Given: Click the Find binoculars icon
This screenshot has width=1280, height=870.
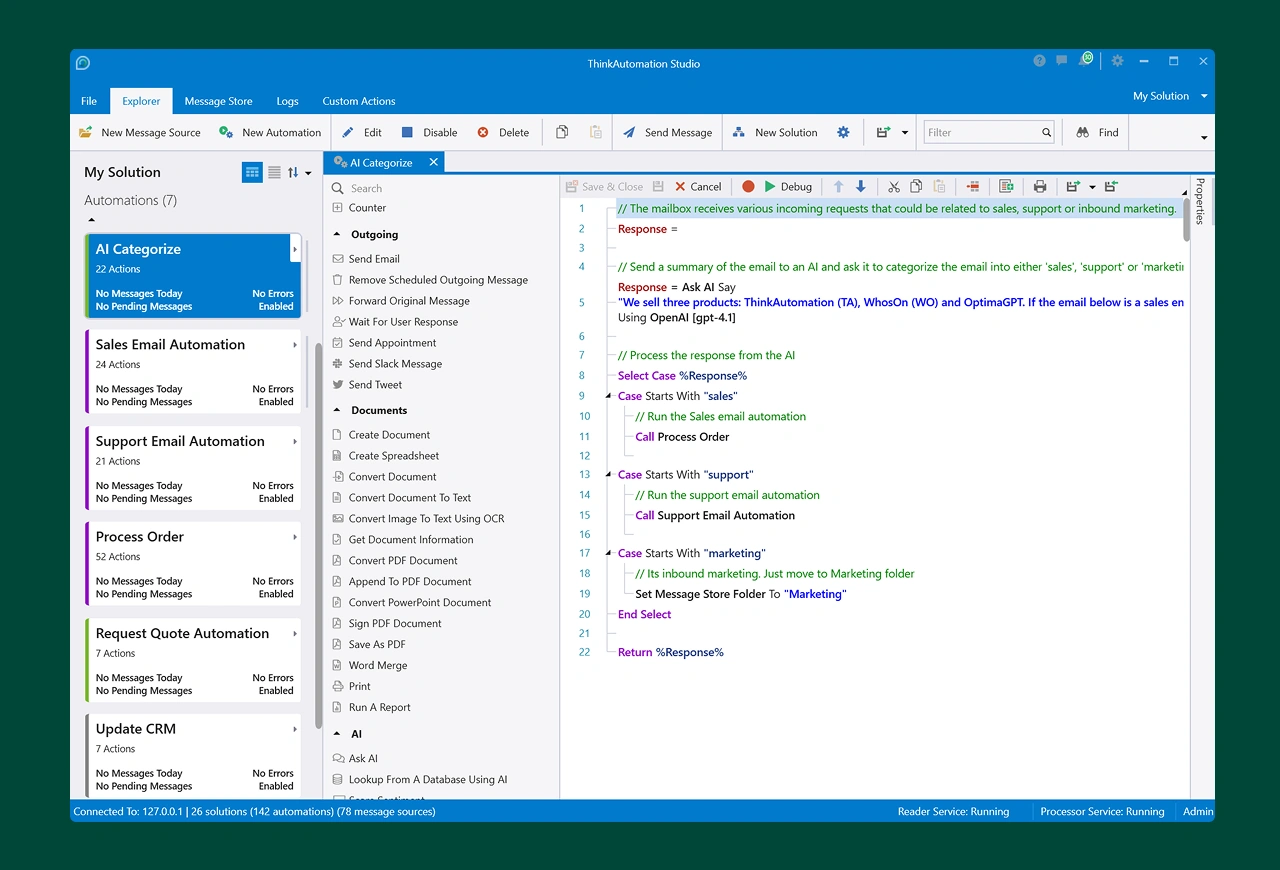Looking at the screenshot, I should 1082,132.
